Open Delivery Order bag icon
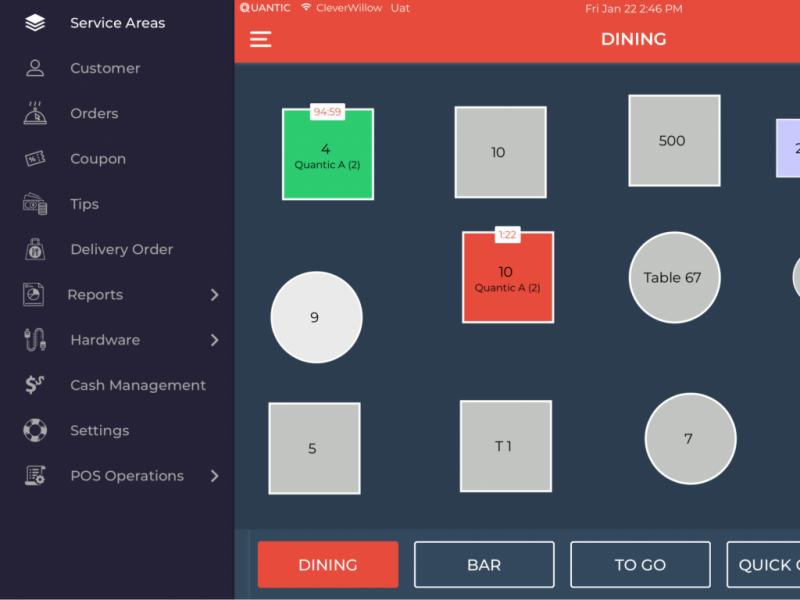800x600 pixels. [34, 249]
